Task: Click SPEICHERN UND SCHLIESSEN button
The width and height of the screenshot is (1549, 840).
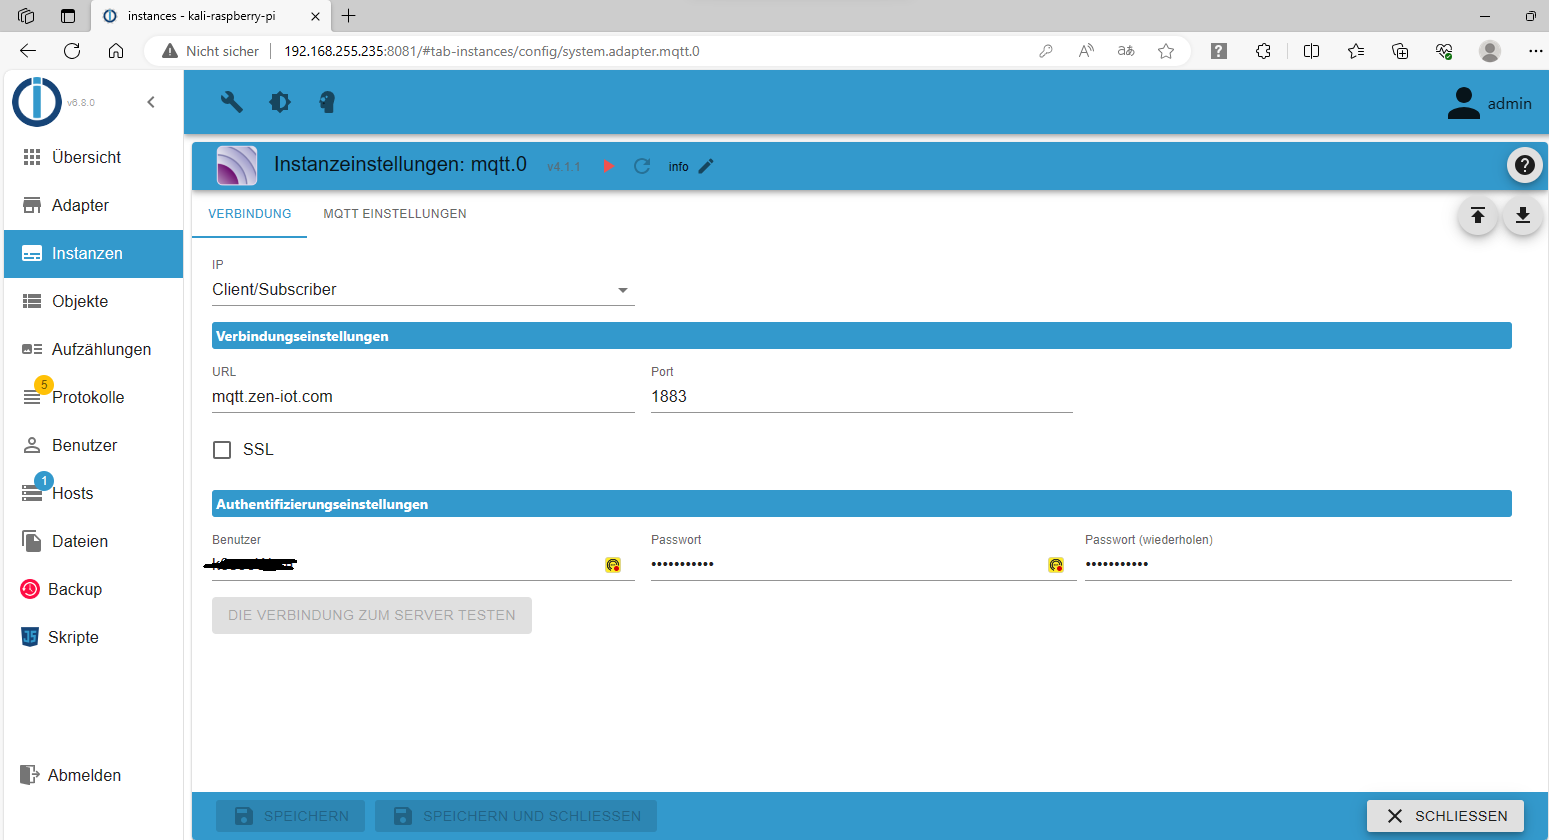Action: (516, 816)
